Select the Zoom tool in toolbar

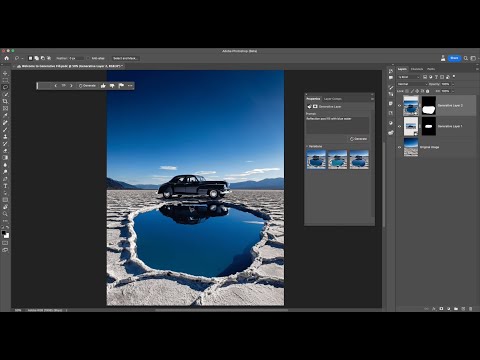5,214
